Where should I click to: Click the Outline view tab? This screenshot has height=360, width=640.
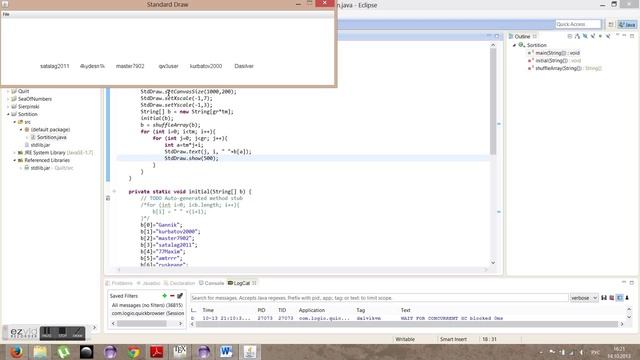[522, 37]
